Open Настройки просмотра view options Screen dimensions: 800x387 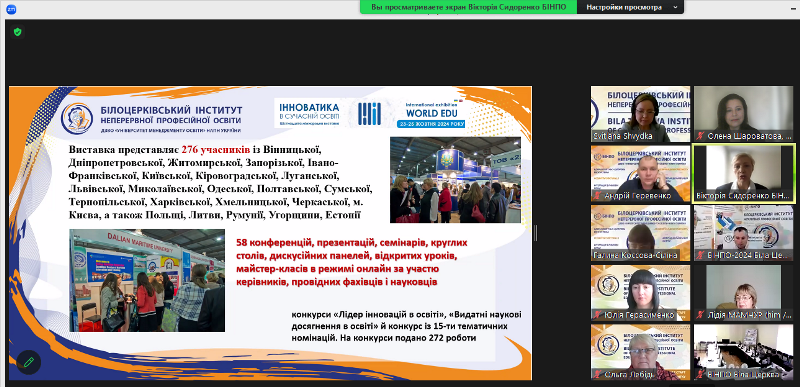click(x=631, y=7)
